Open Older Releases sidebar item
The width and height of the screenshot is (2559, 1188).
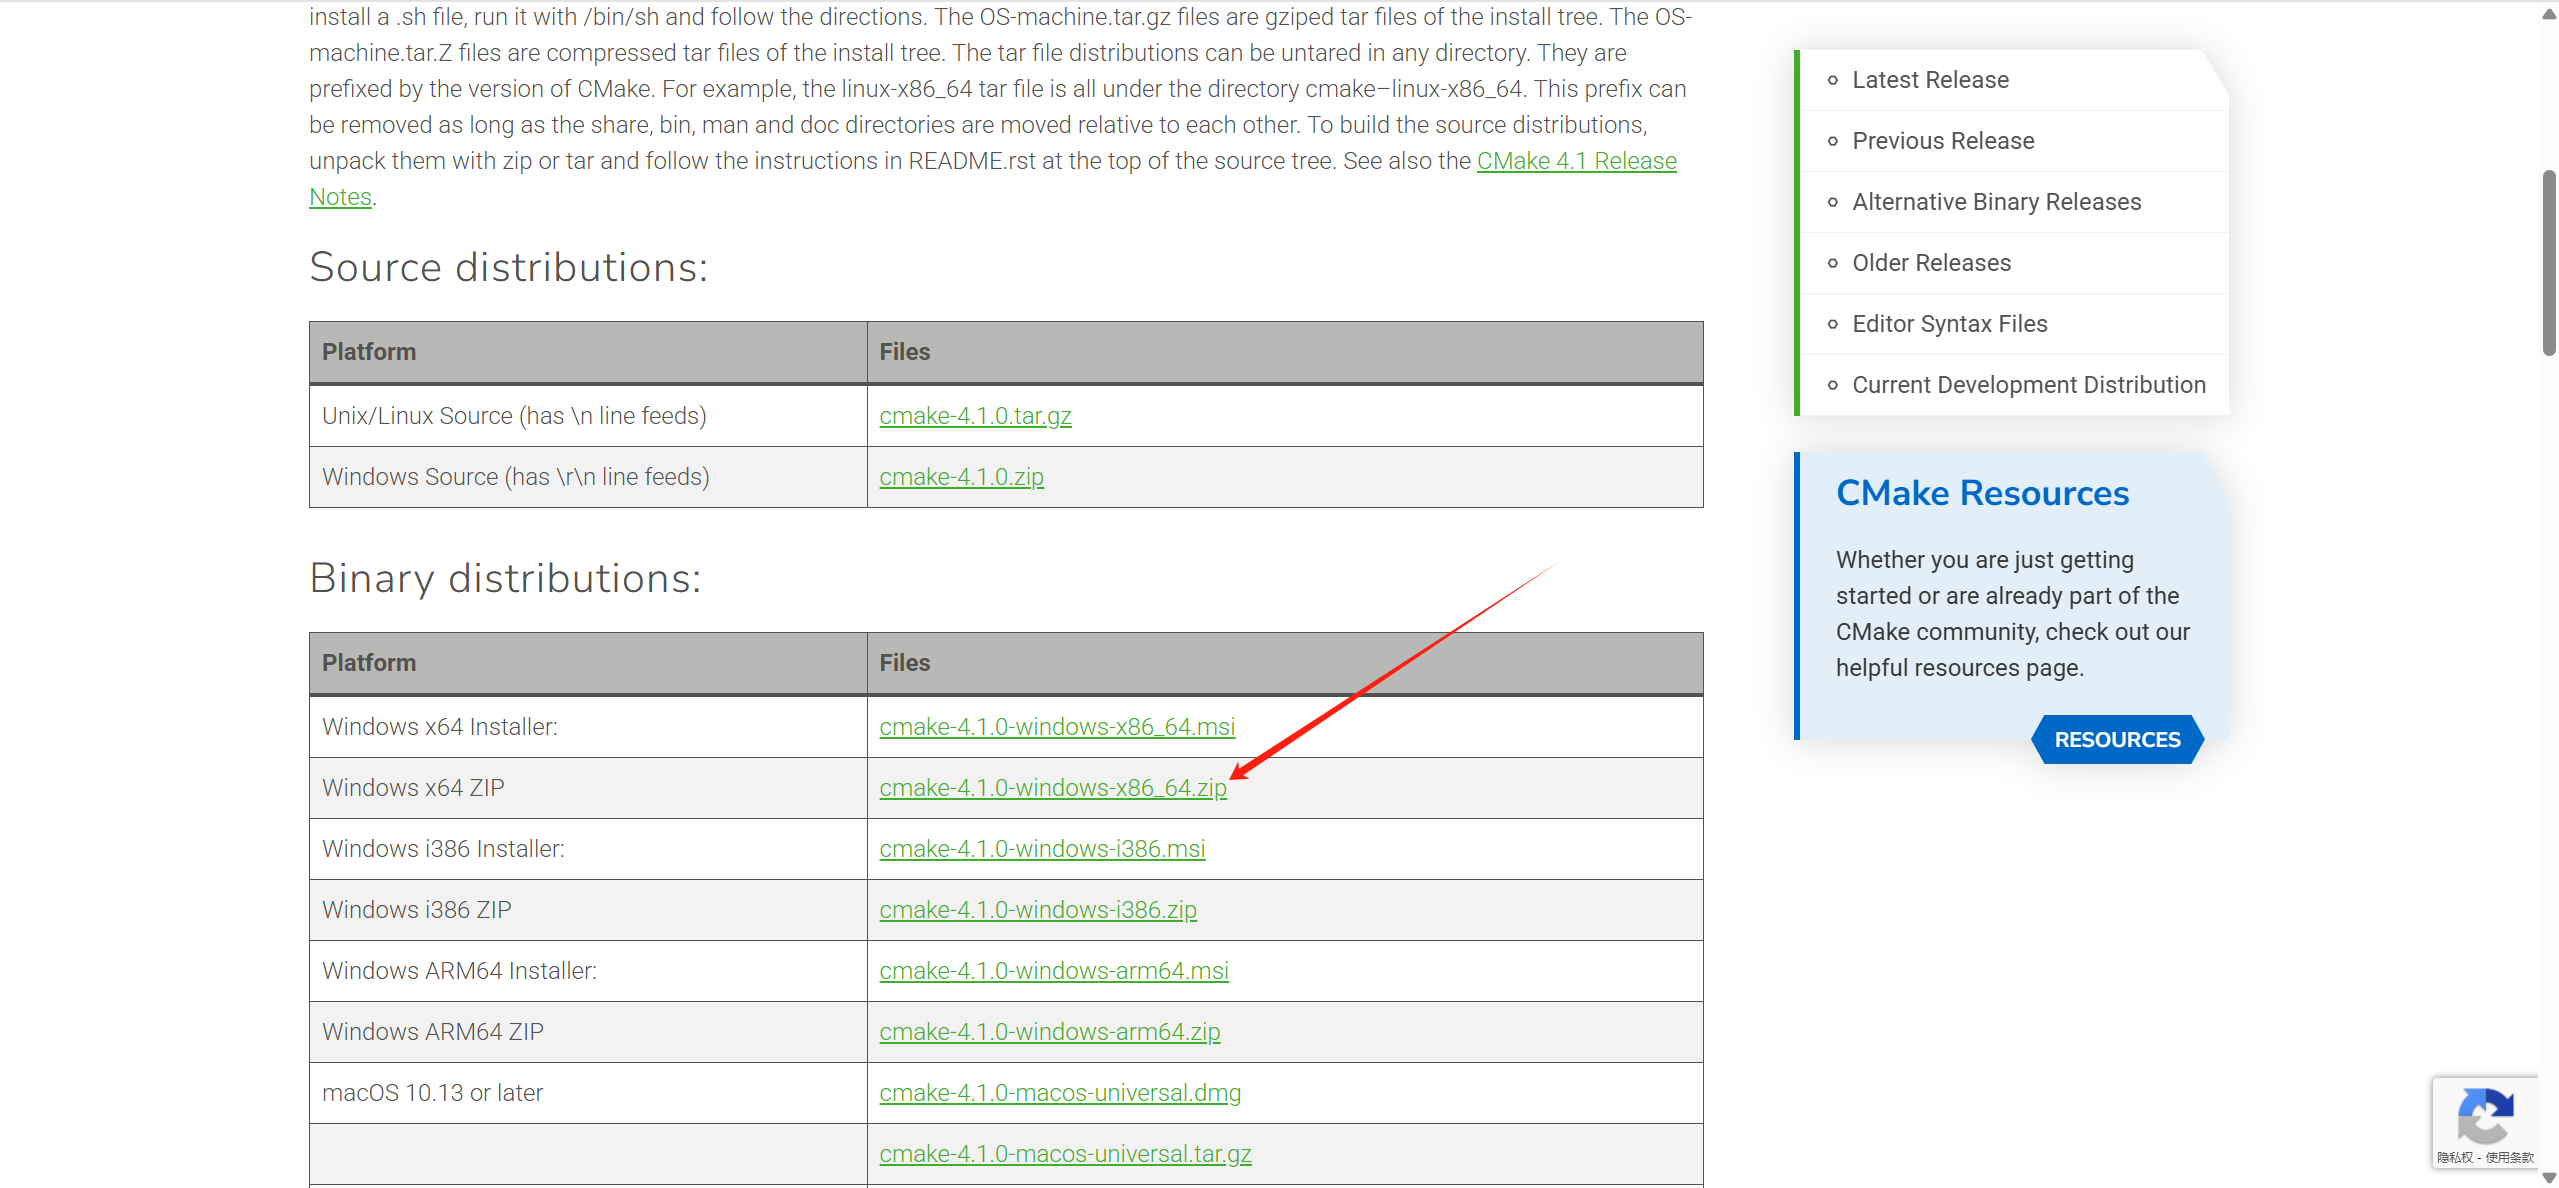pos(1931,263)
